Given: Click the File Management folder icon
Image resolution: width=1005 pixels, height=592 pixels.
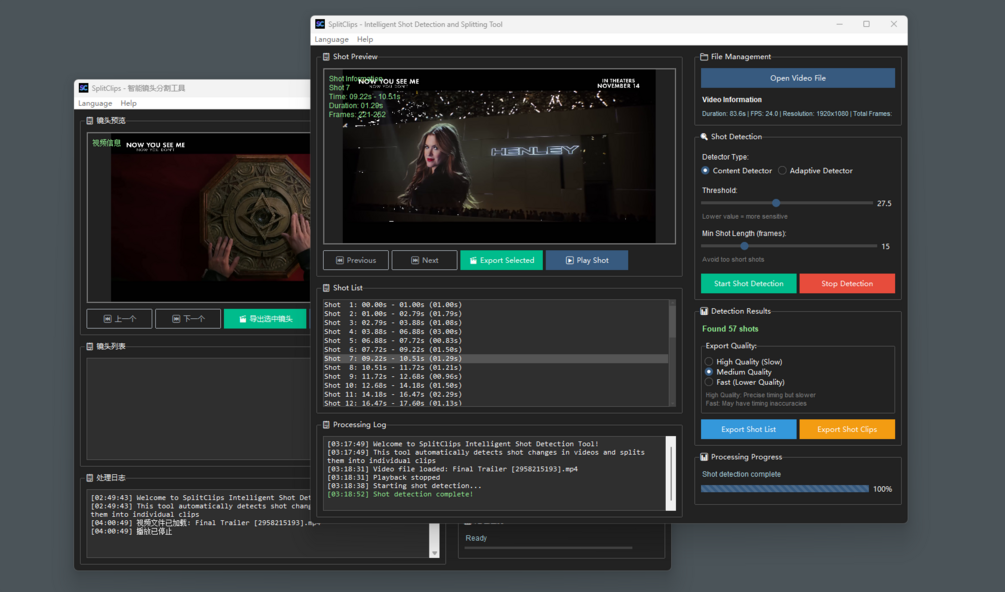Looking at the screenshot, I should 704,56.
